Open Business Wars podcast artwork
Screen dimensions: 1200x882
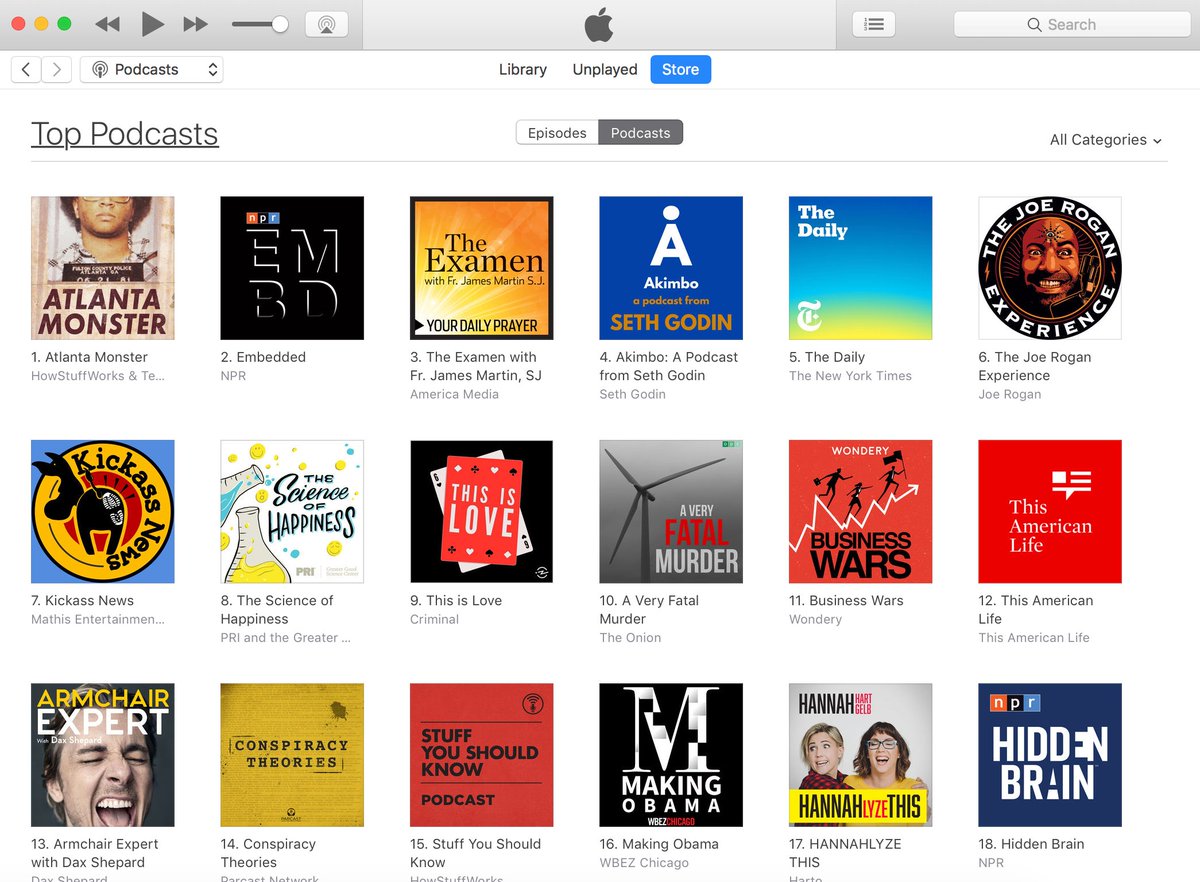[x=861, y=512]
